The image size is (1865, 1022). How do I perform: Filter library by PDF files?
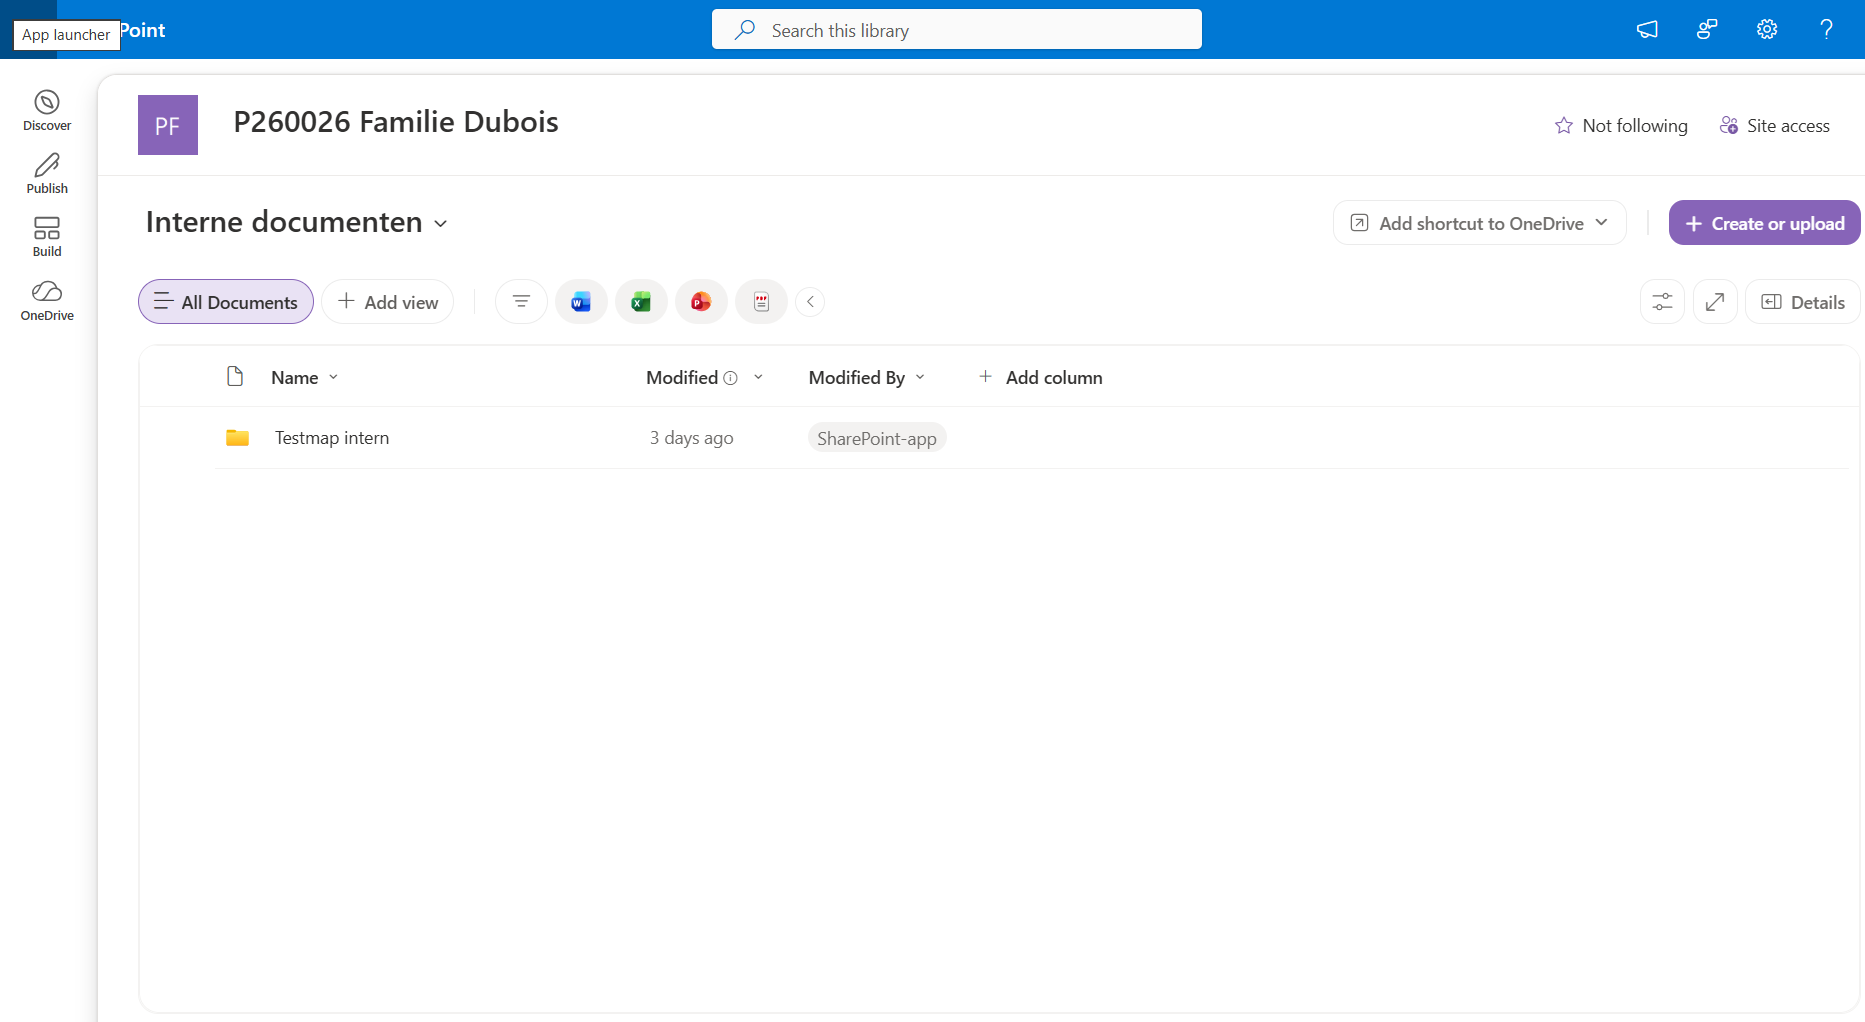tap(761, 302)
